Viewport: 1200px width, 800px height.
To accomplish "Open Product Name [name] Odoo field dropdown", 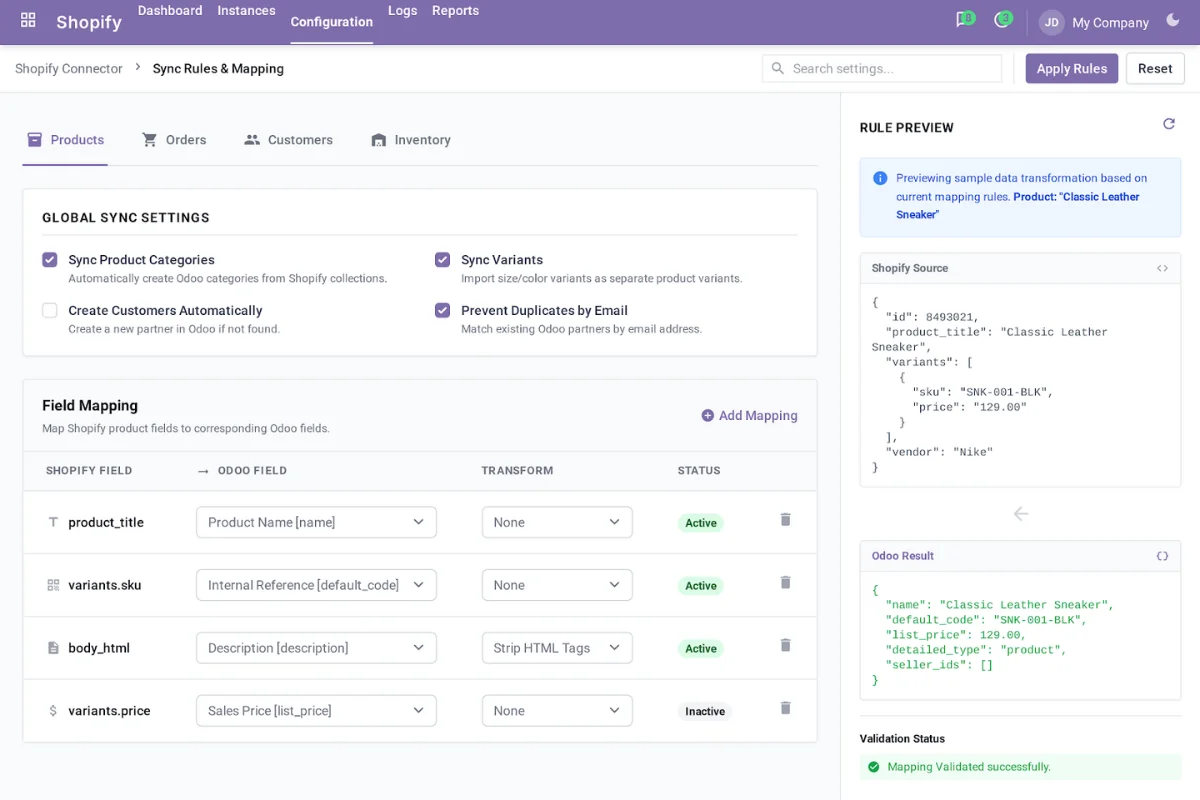I will coord(316,522).
